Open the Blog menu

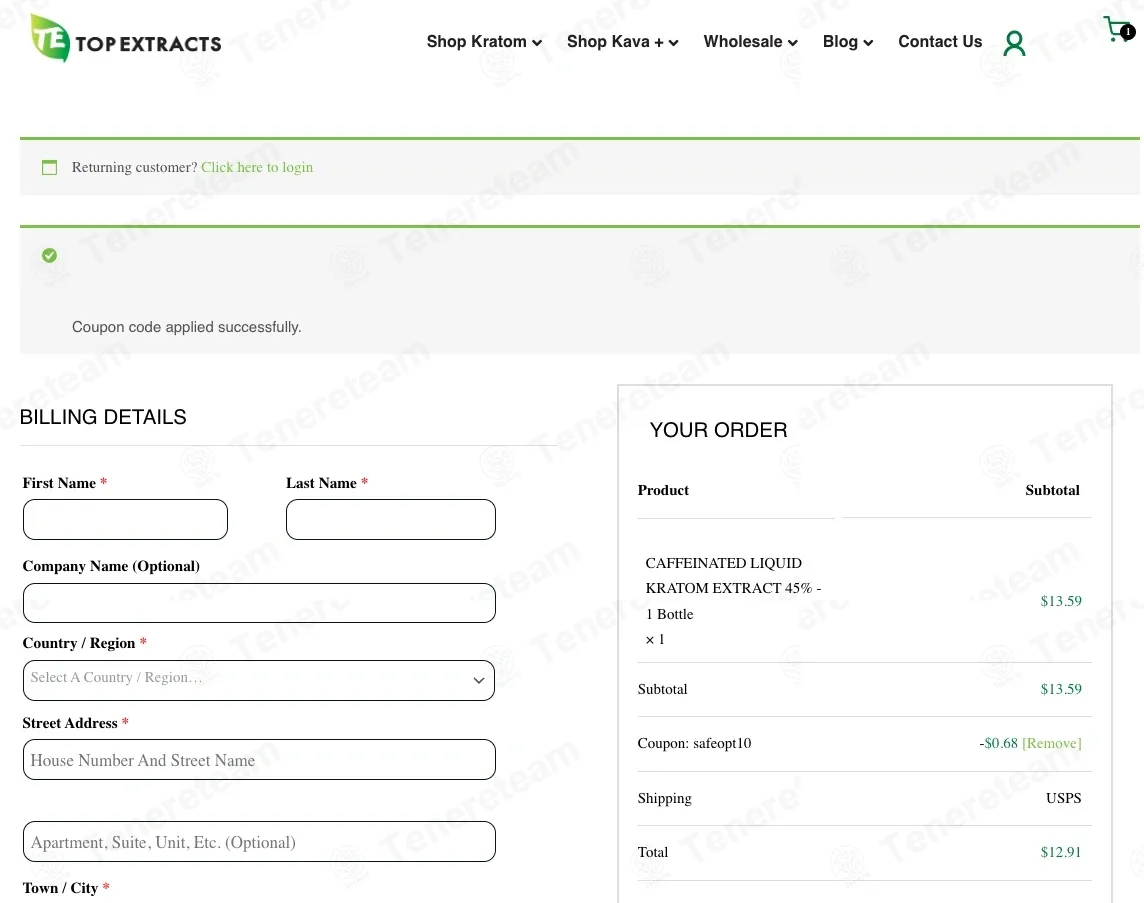[847, 42]
